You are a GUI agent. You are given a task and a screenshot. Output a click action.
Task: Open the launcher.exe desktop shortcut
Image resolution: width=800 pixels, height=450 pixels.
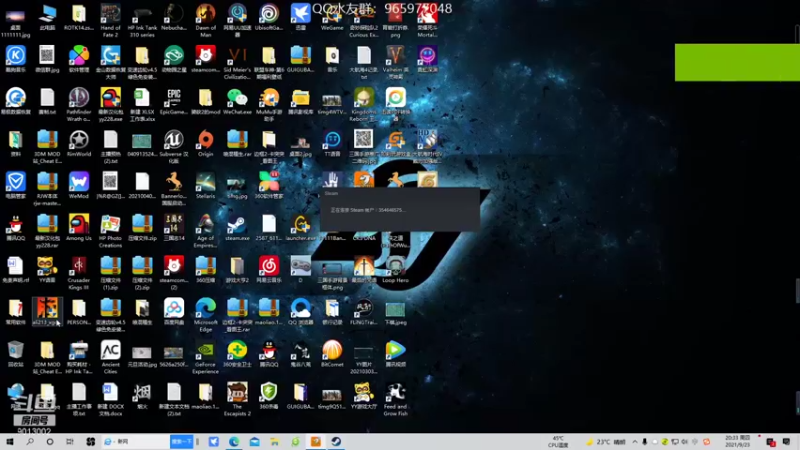[301, 228]
